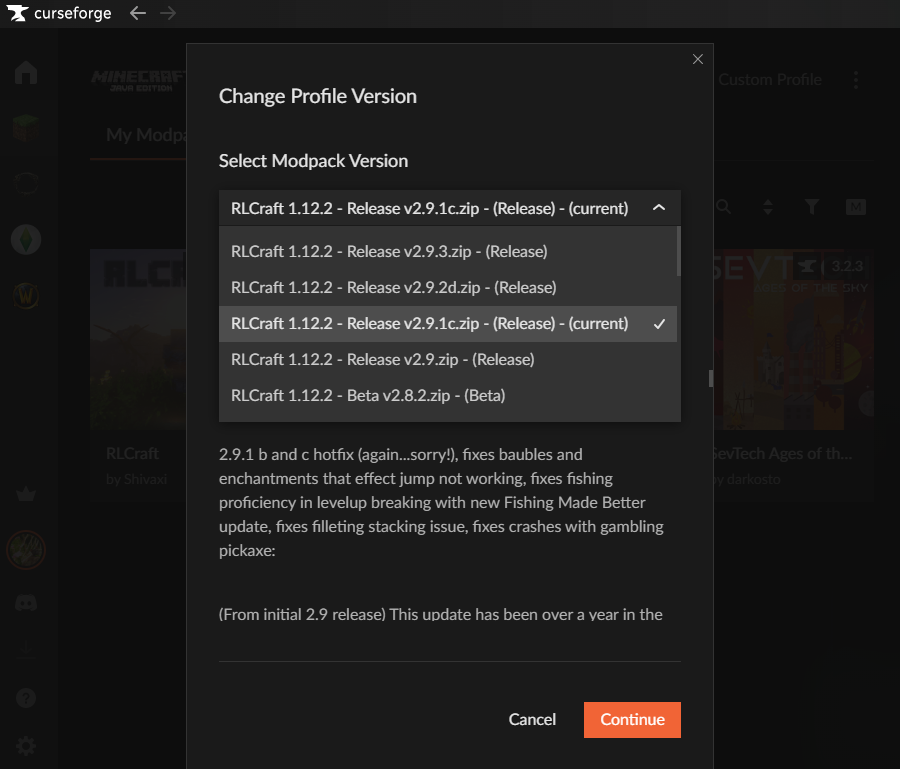Open the help question mark icon

point(26,698)
